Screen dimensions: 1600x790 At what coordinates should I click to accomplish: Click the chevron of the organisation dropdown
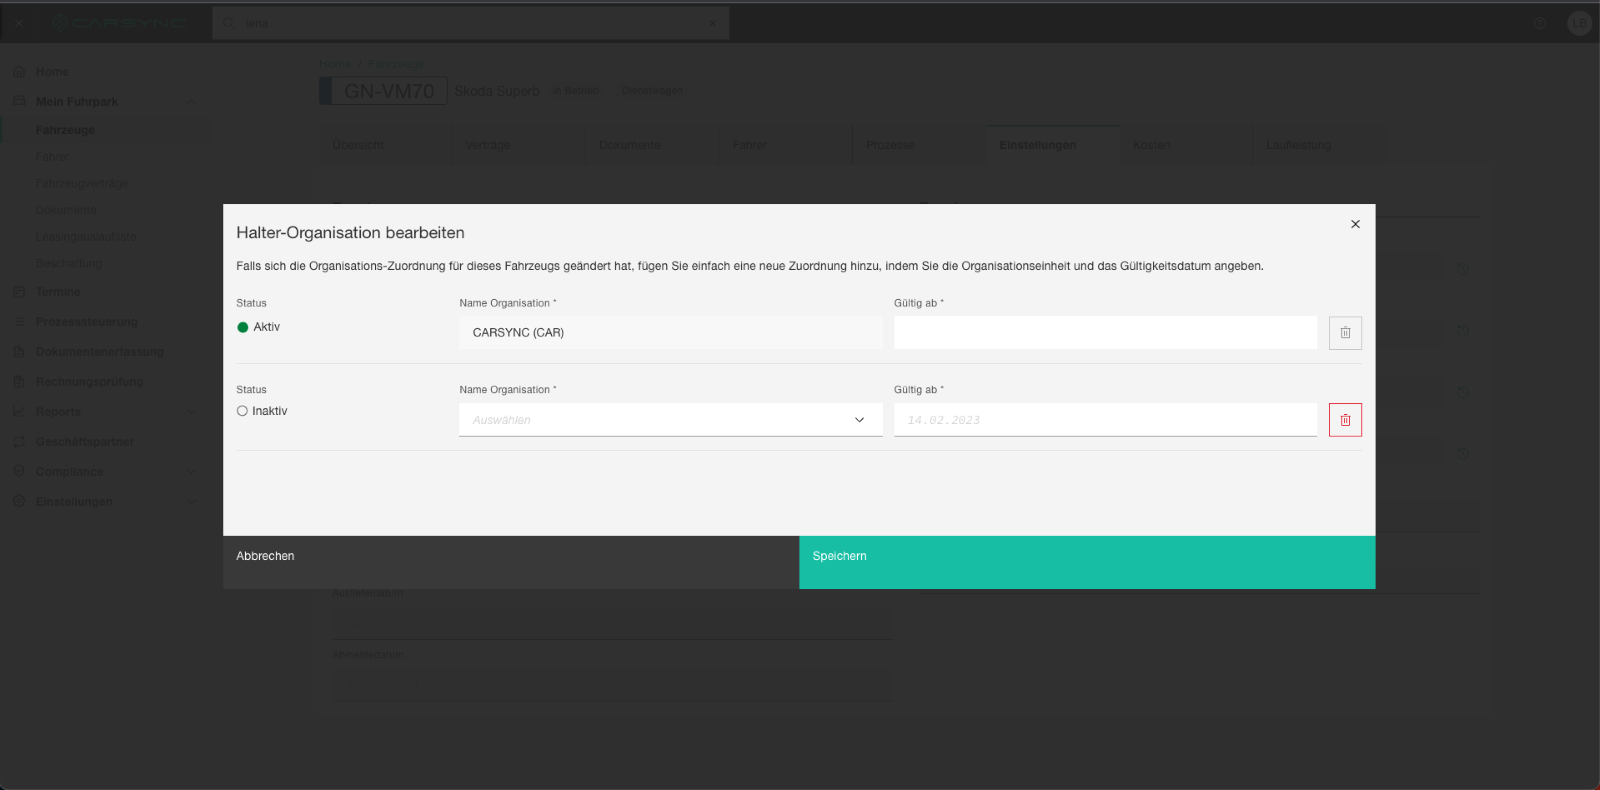[x=859, y=420]
